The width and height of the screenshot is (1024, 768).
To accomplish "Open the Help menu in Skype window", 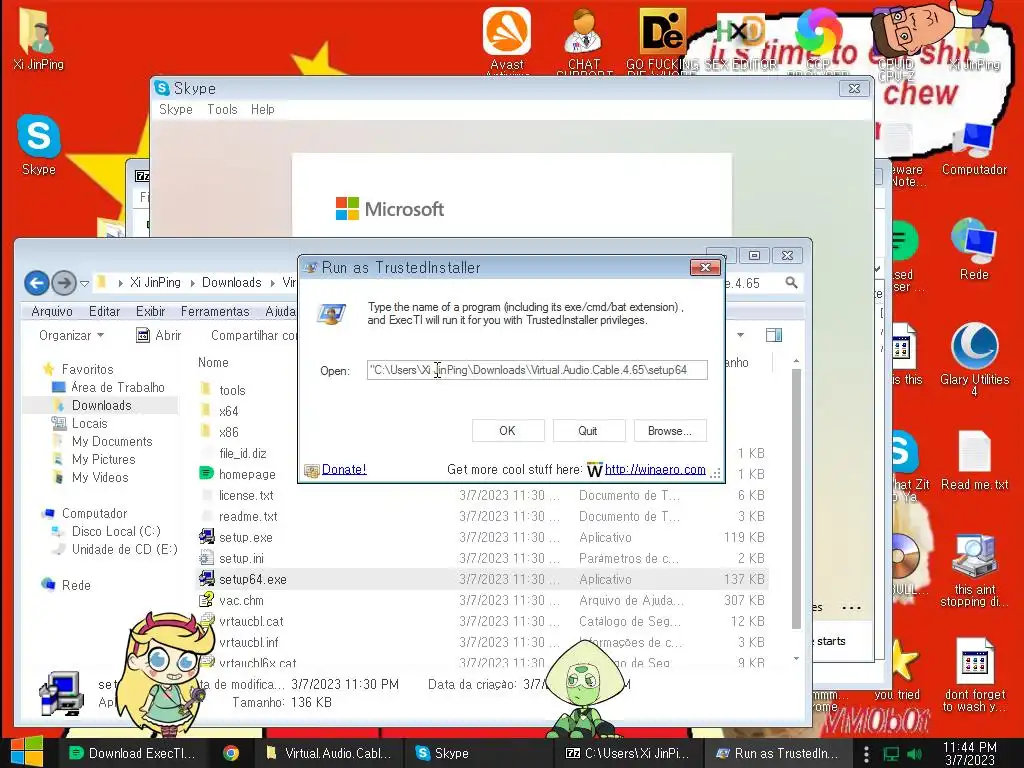I will tap(263, 110).
